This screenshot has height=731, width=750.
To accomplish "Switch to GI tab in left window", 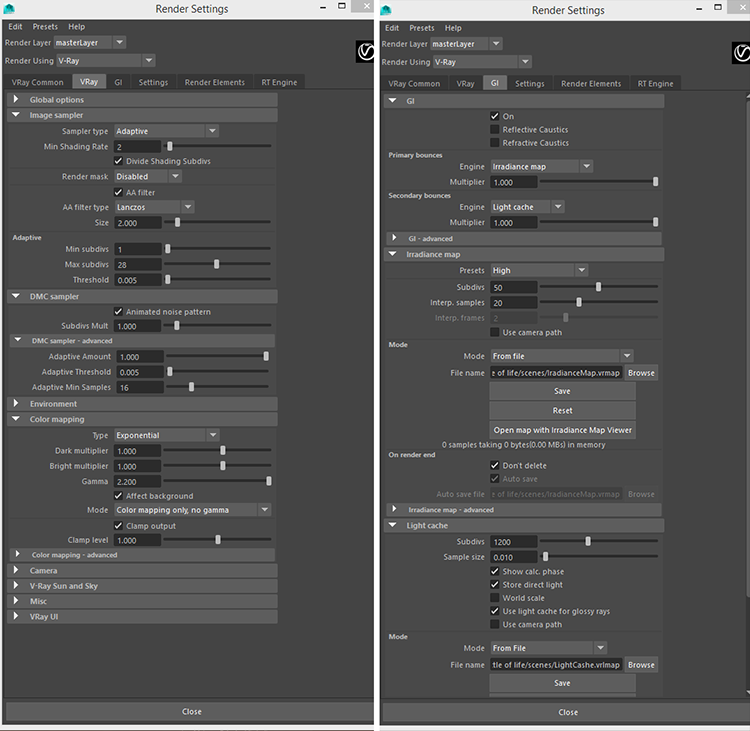I will coord(118,82).
